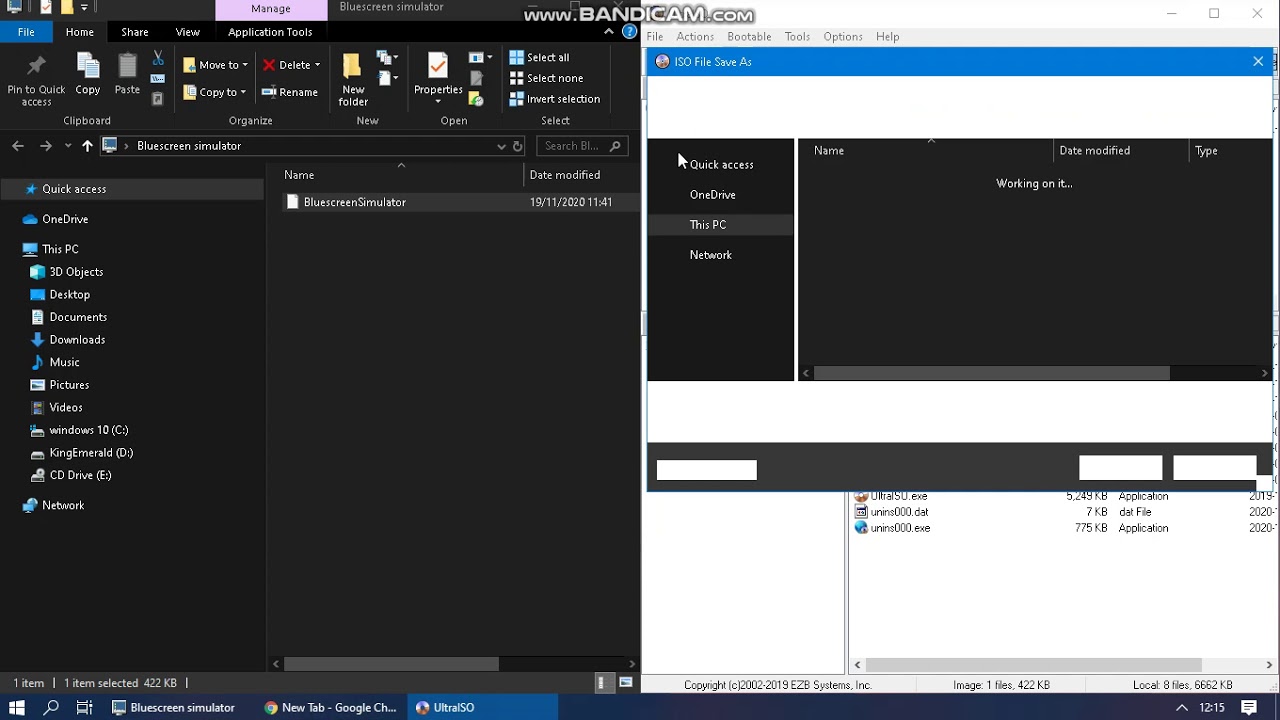Expand the New item dropdown
Screen dimensions: 1280x720
387,58
